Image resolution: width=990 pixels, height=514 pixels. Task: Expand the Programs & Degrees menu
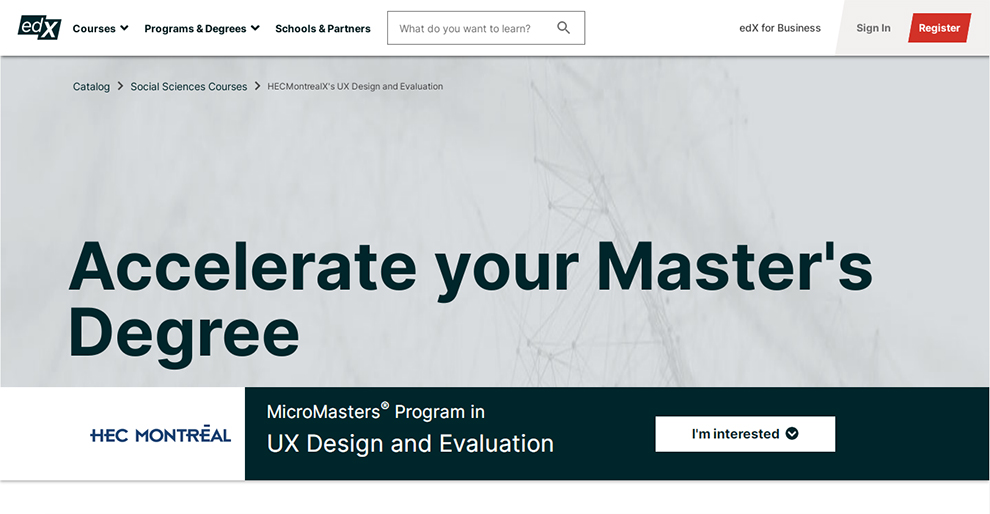[x=202, y=28]
